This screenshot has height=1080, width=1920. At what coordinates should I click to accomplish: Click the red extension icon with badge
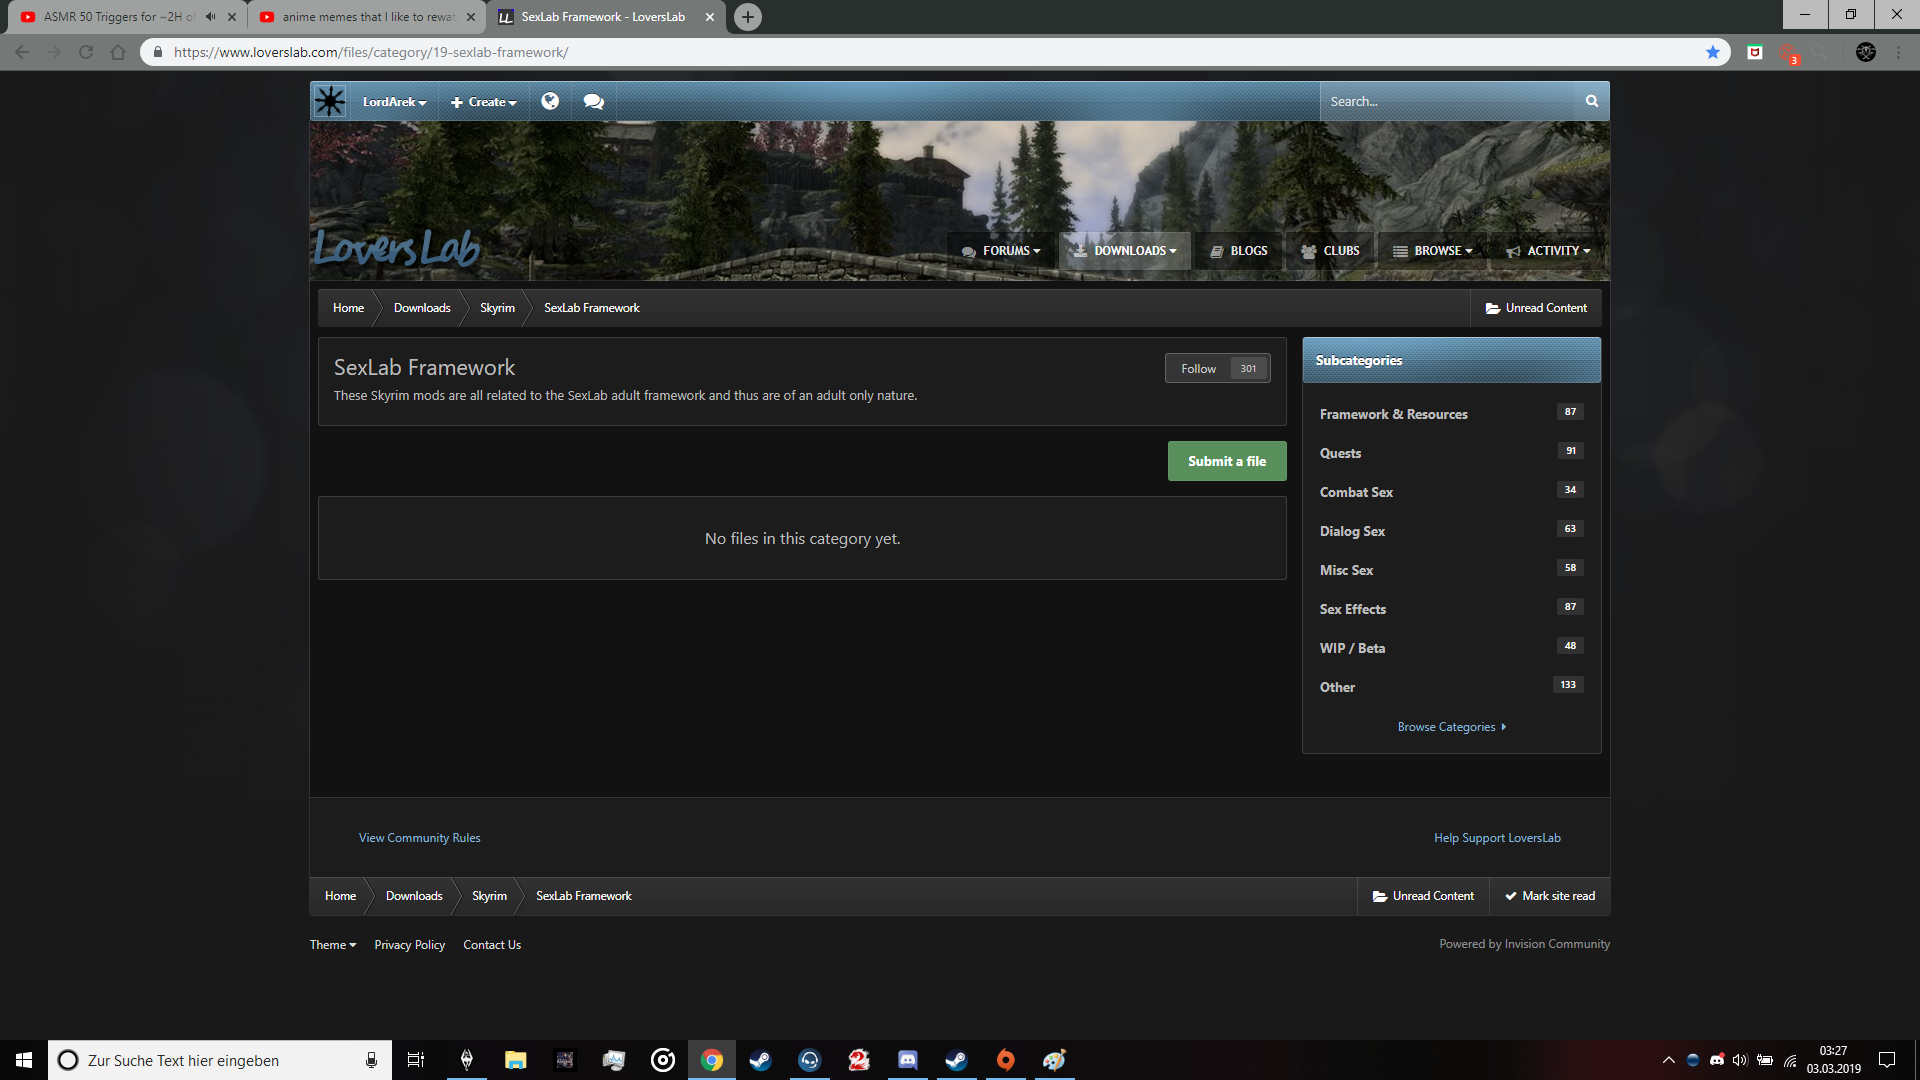(x=1789, y=53)
